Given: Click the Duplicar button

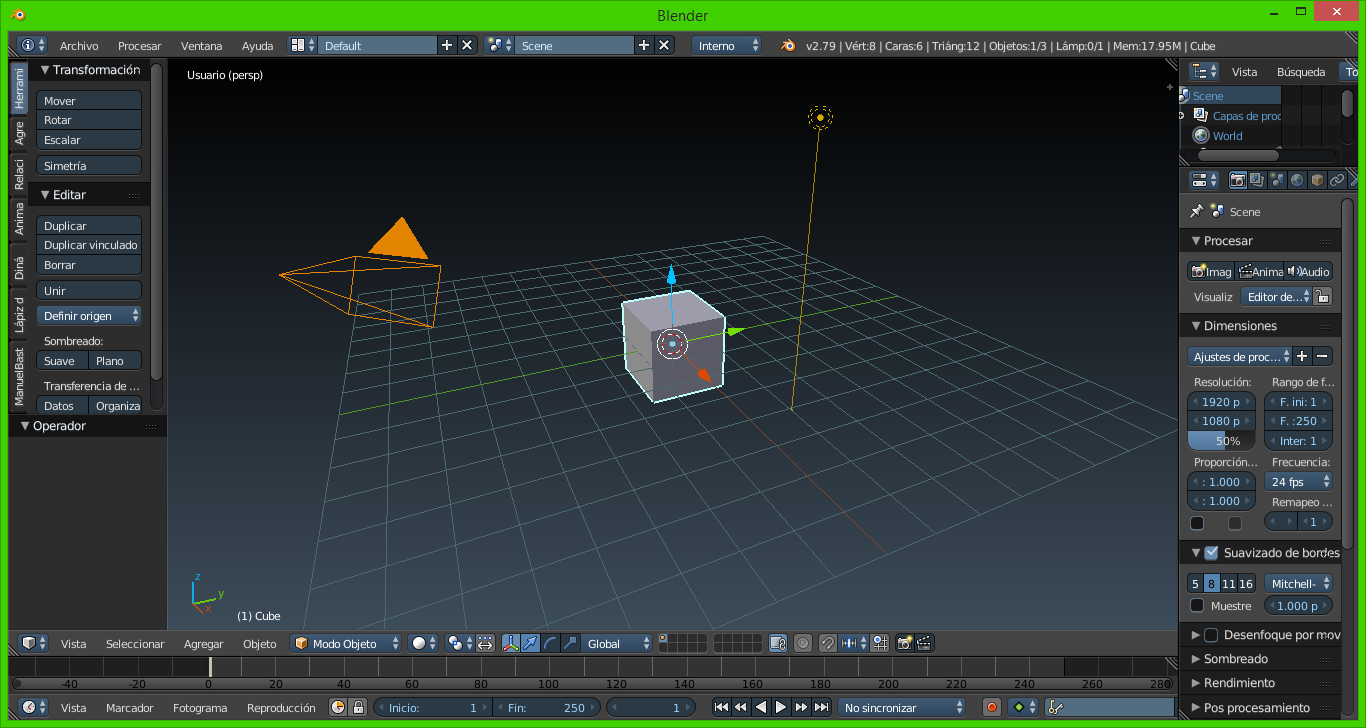Looking at the screenshot, I should coord(89,226).
